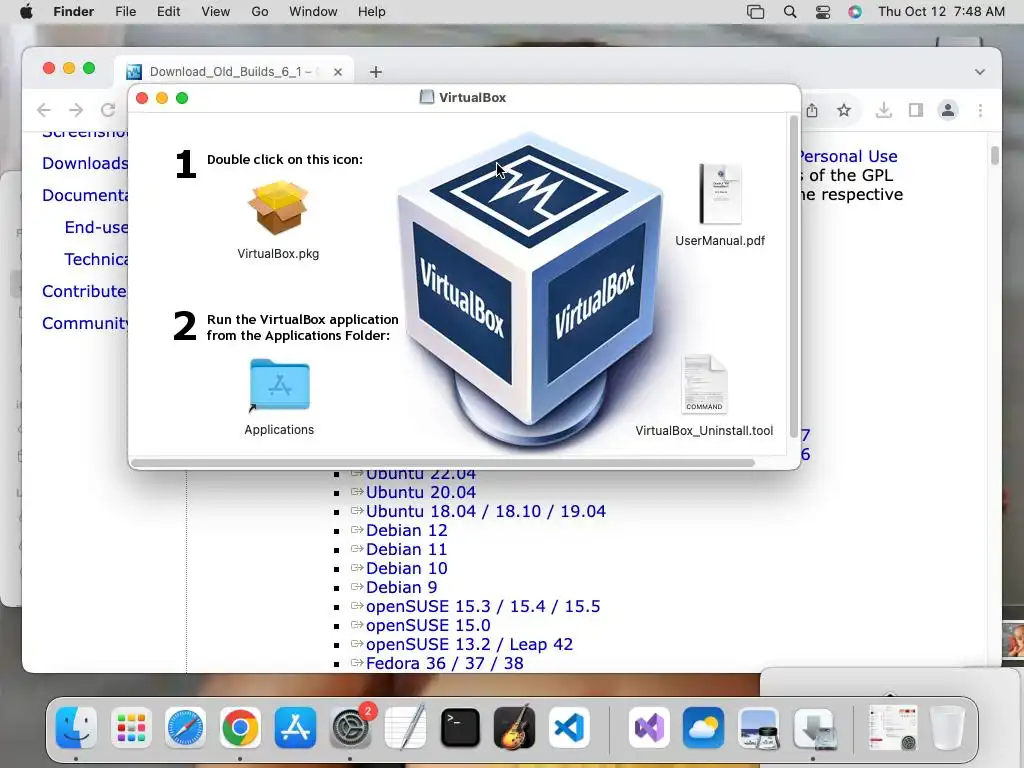The image size is (1024, 768).
Task: Follow the Ubuntu 18.04 / 18.10 / 19.04 link
Action: point(486,511)
